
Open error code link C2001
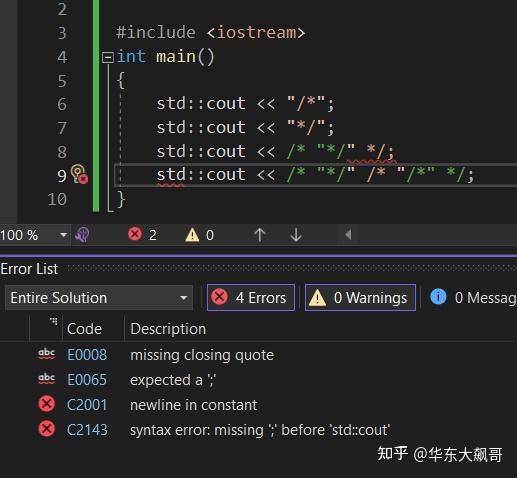click(87, 405)
